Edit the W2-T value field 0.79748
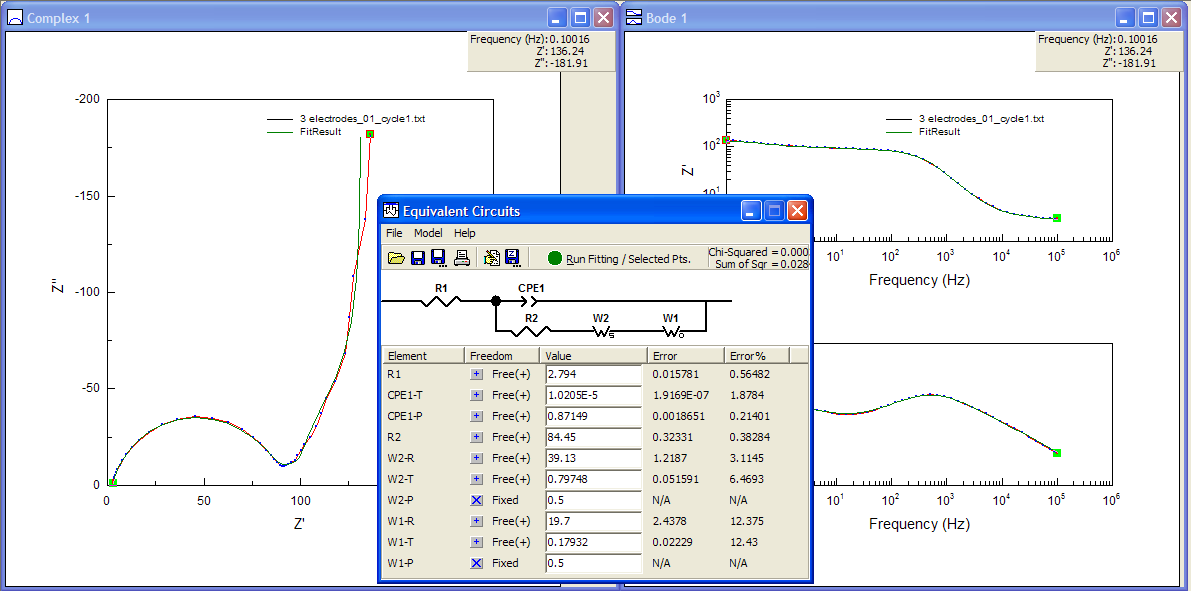 click(x=594, y=479)
